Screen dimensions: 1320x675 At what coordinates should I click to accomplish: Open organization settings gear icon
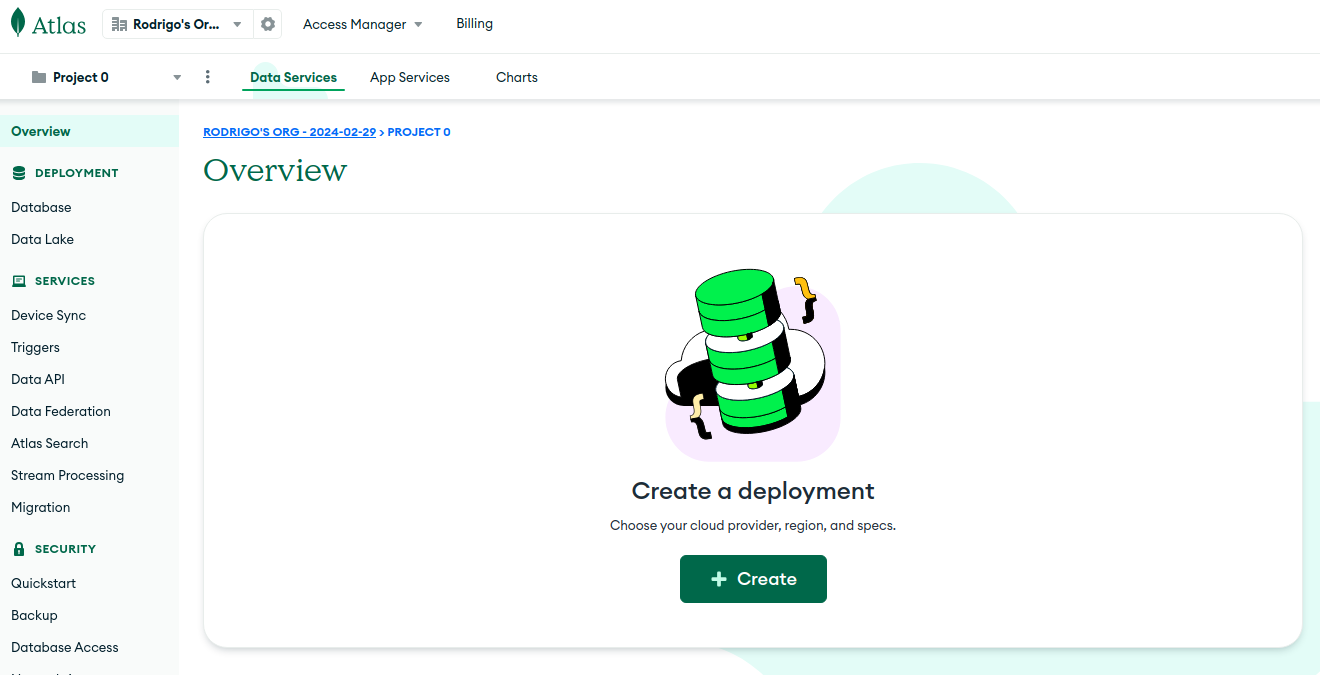(x=268, y=24)
